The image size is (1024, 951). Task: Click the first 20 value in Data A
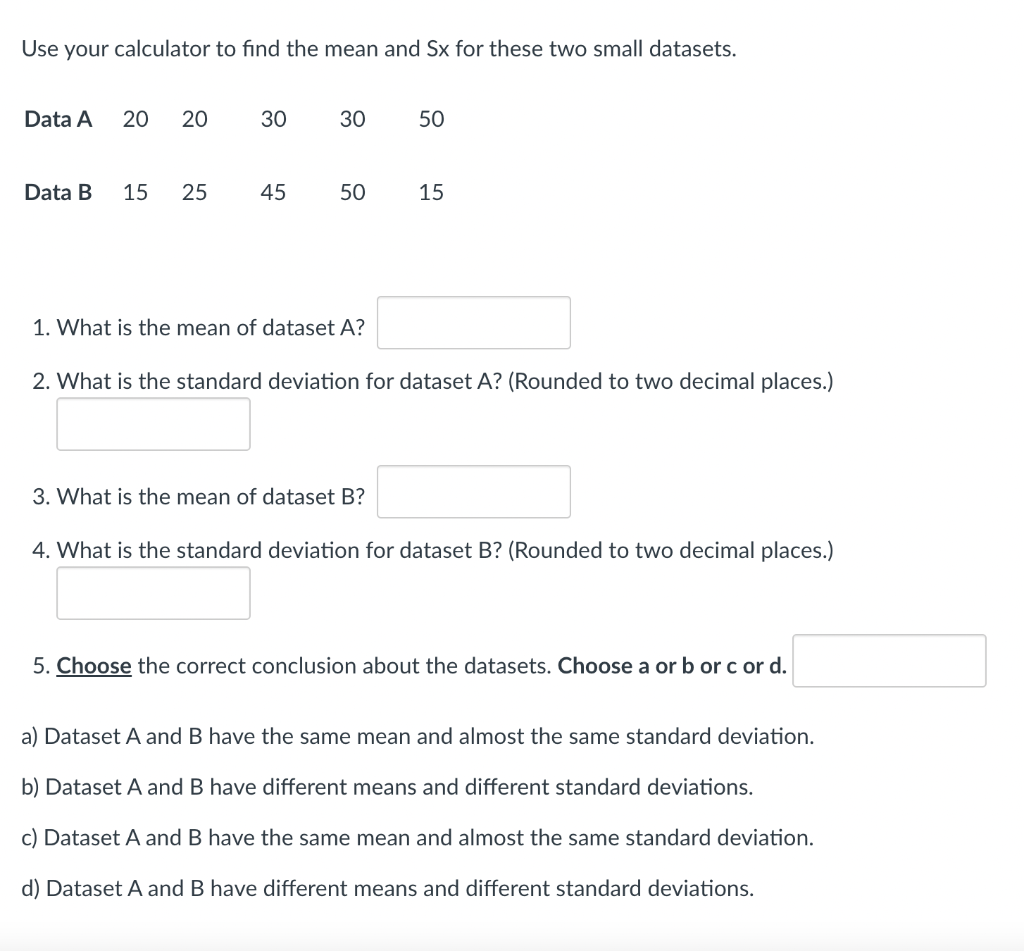click(135, 119)
